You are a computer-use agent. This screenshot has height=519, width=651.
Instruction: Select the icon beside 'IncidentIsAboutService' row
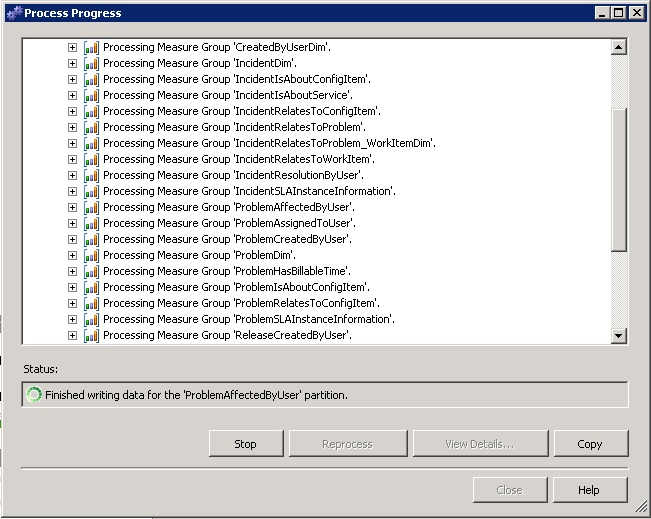pyautogui.click(x=92, y=95)
